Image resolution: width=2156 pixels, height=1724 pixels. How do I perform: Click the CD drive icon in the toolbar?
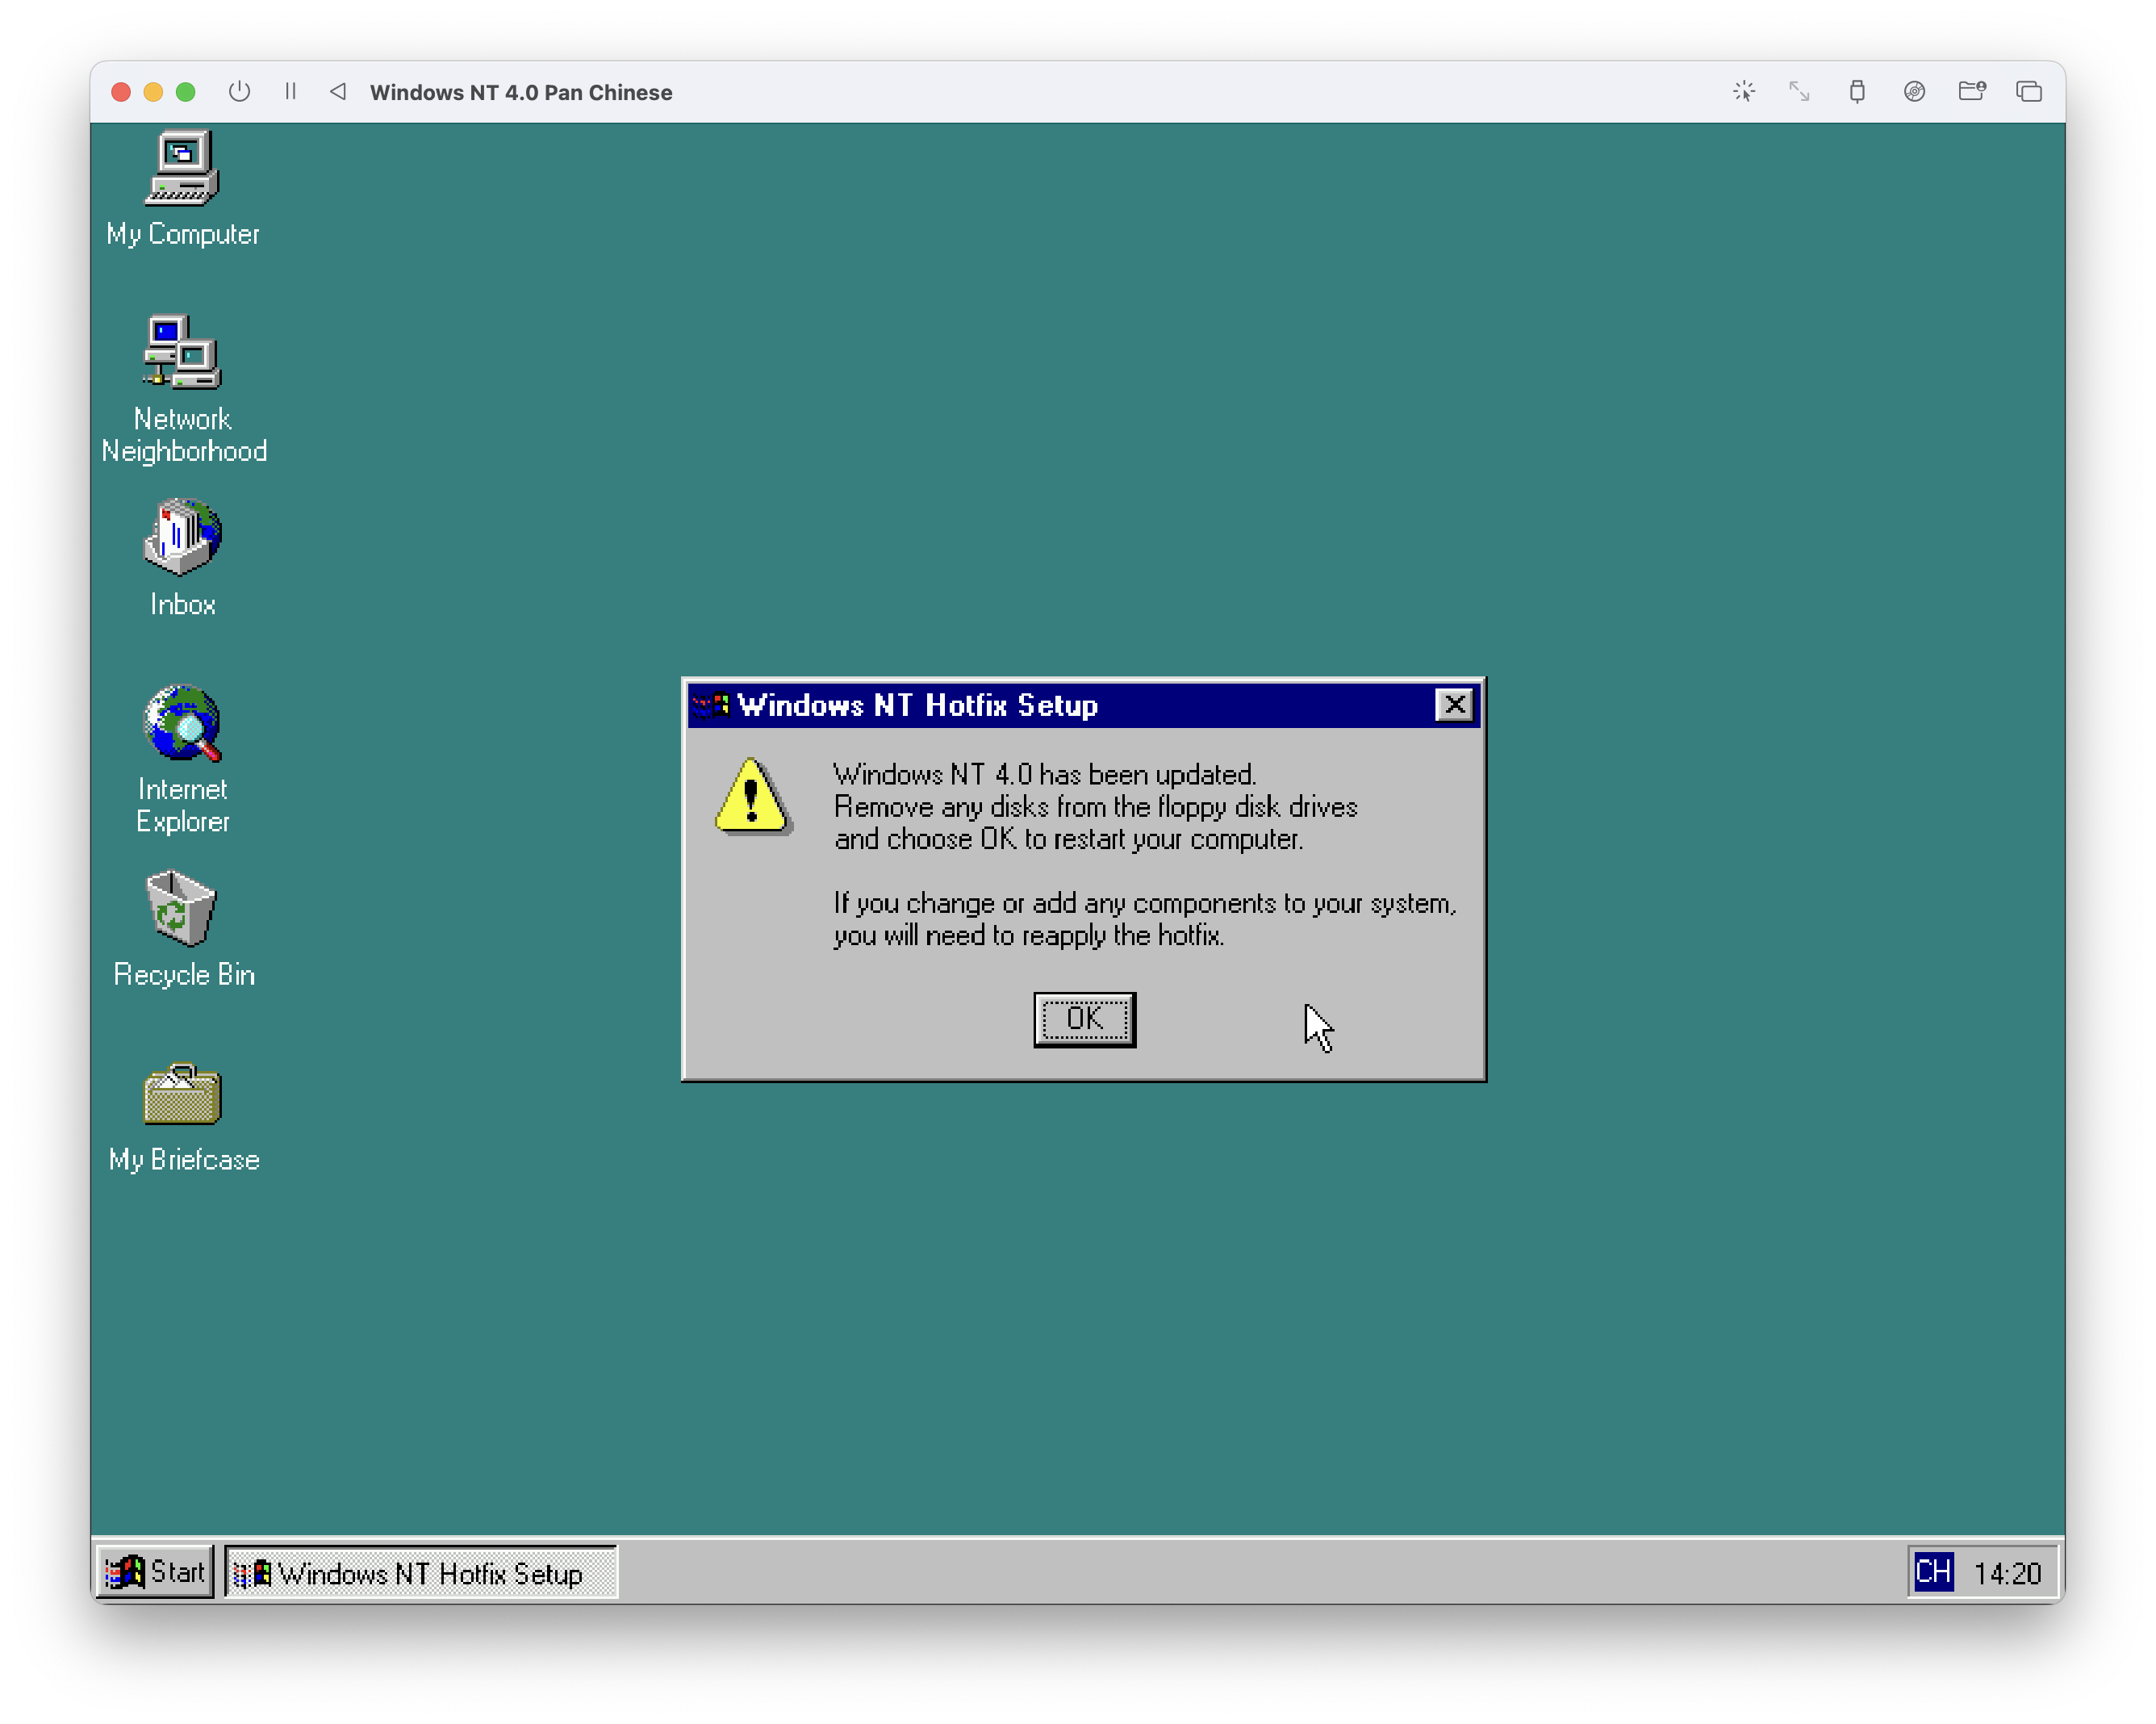tap(1915, 91)
